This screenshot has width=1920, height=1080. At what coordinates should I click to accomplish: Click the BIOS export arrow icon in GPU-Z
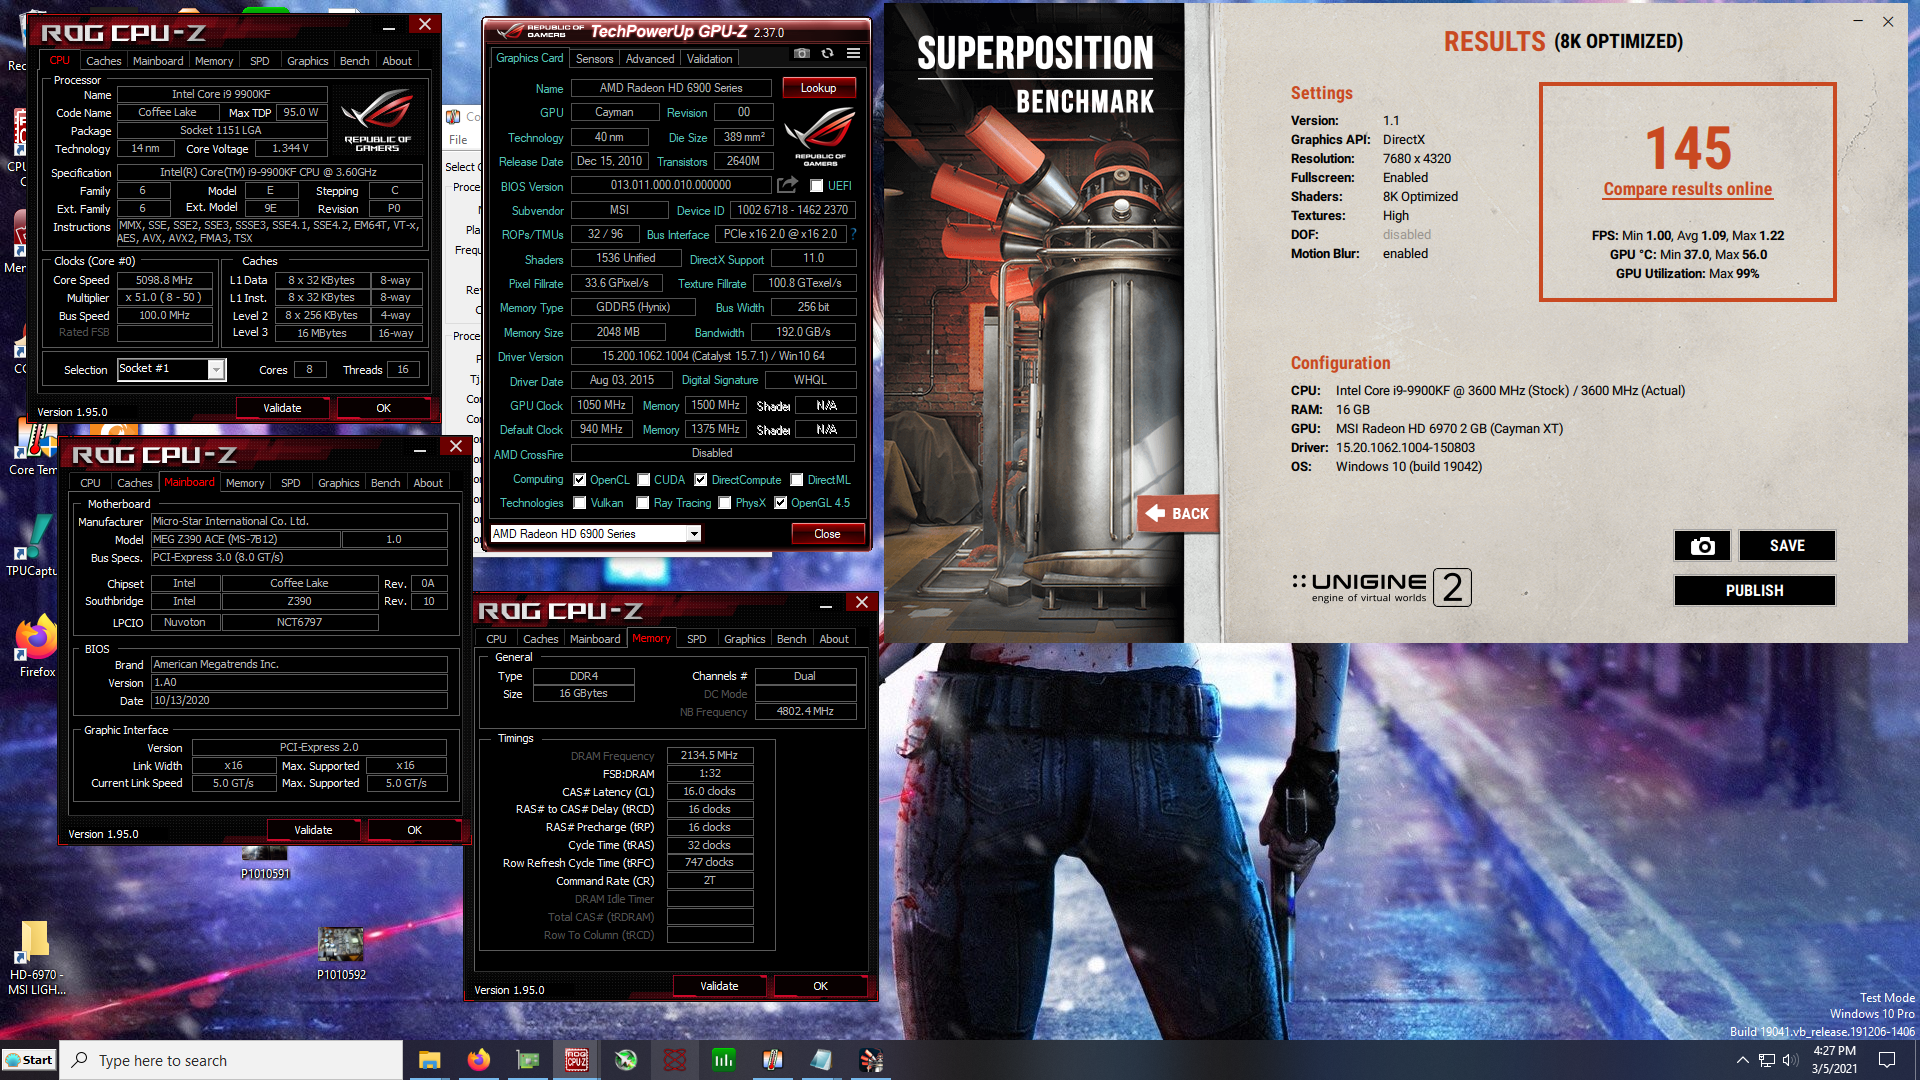click(x=788, y=185)
